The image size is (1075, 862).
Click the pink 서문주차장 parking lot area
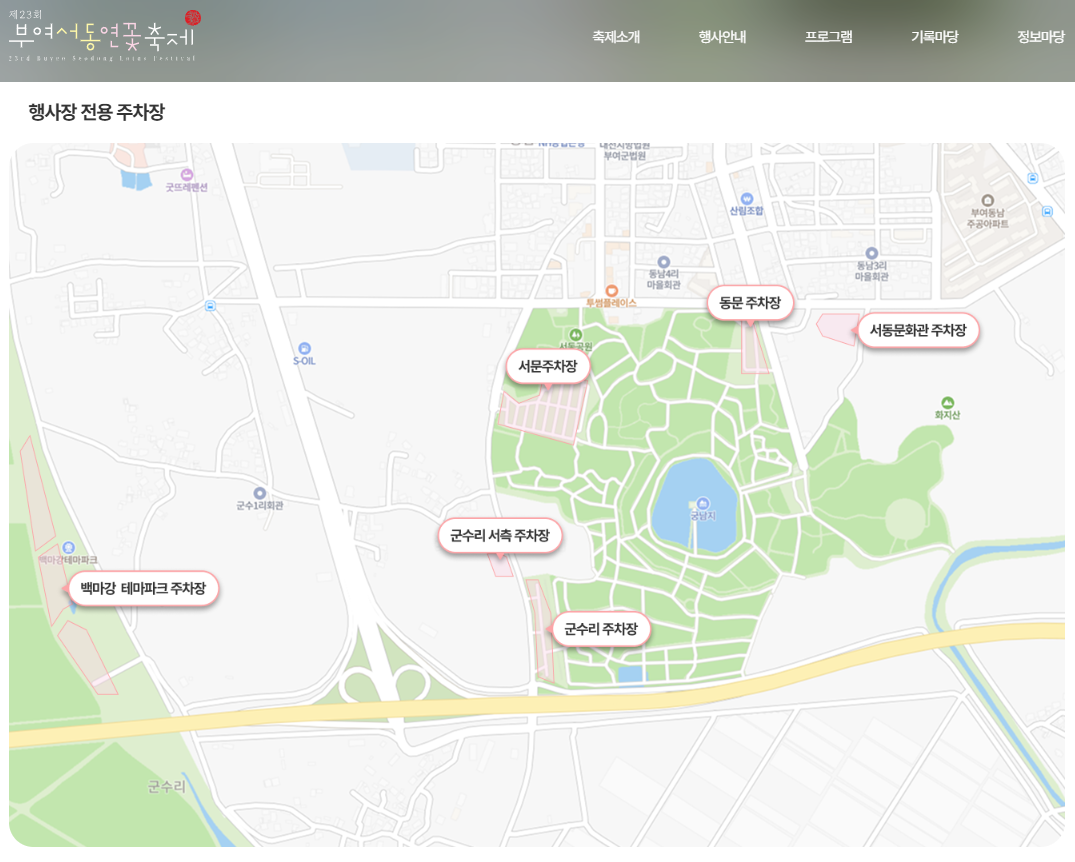[545, 414]
